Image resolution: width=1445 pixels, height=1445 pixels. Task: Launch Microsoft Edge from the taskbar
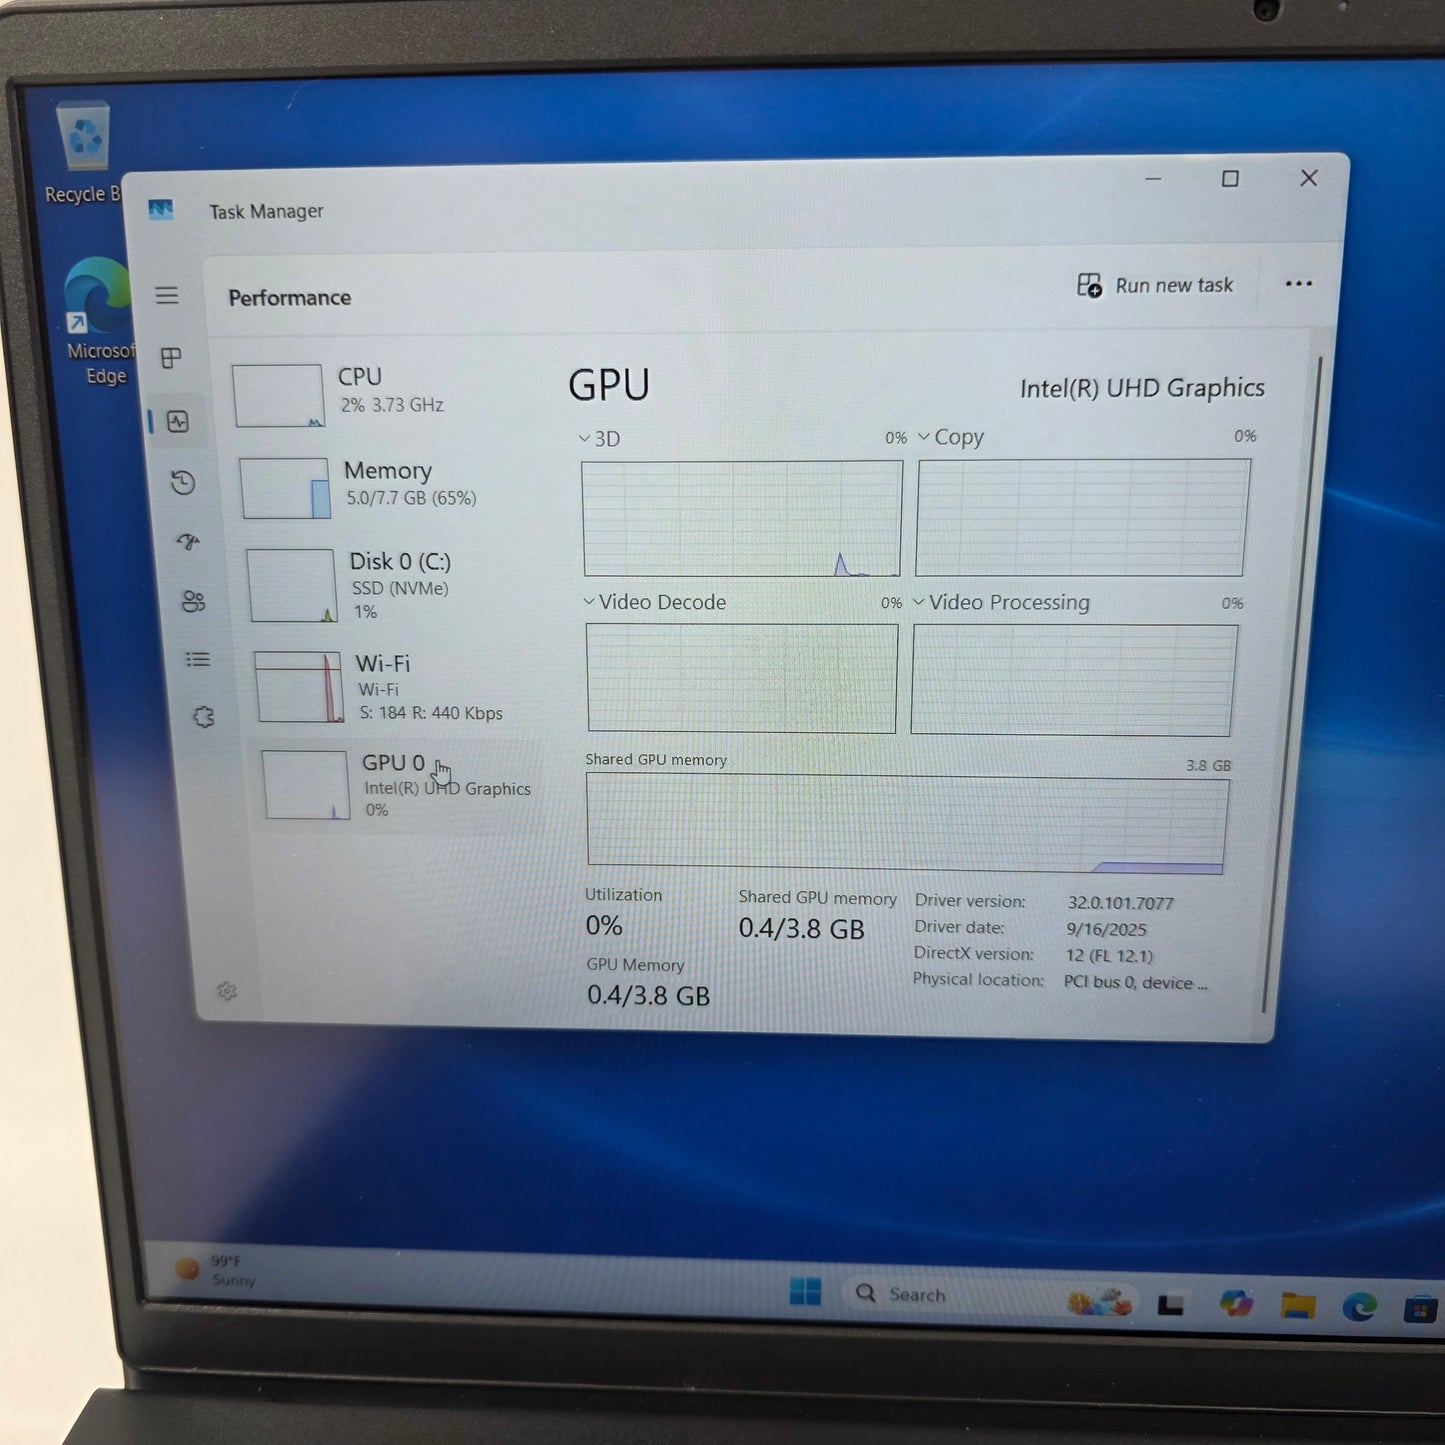pyautogui.click(x=1359, y=1306)
